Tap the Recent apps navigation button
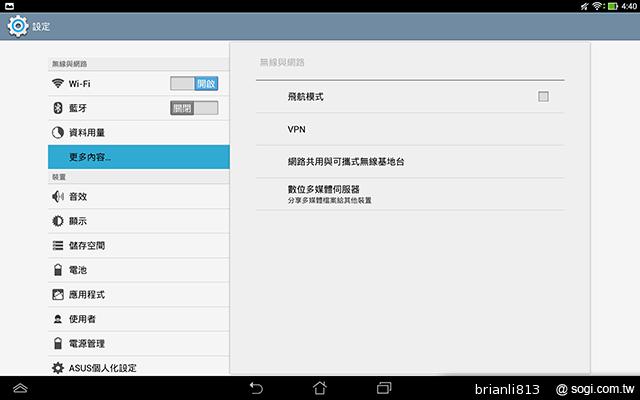This screenshot has height=400, width=640. (384, 388)
